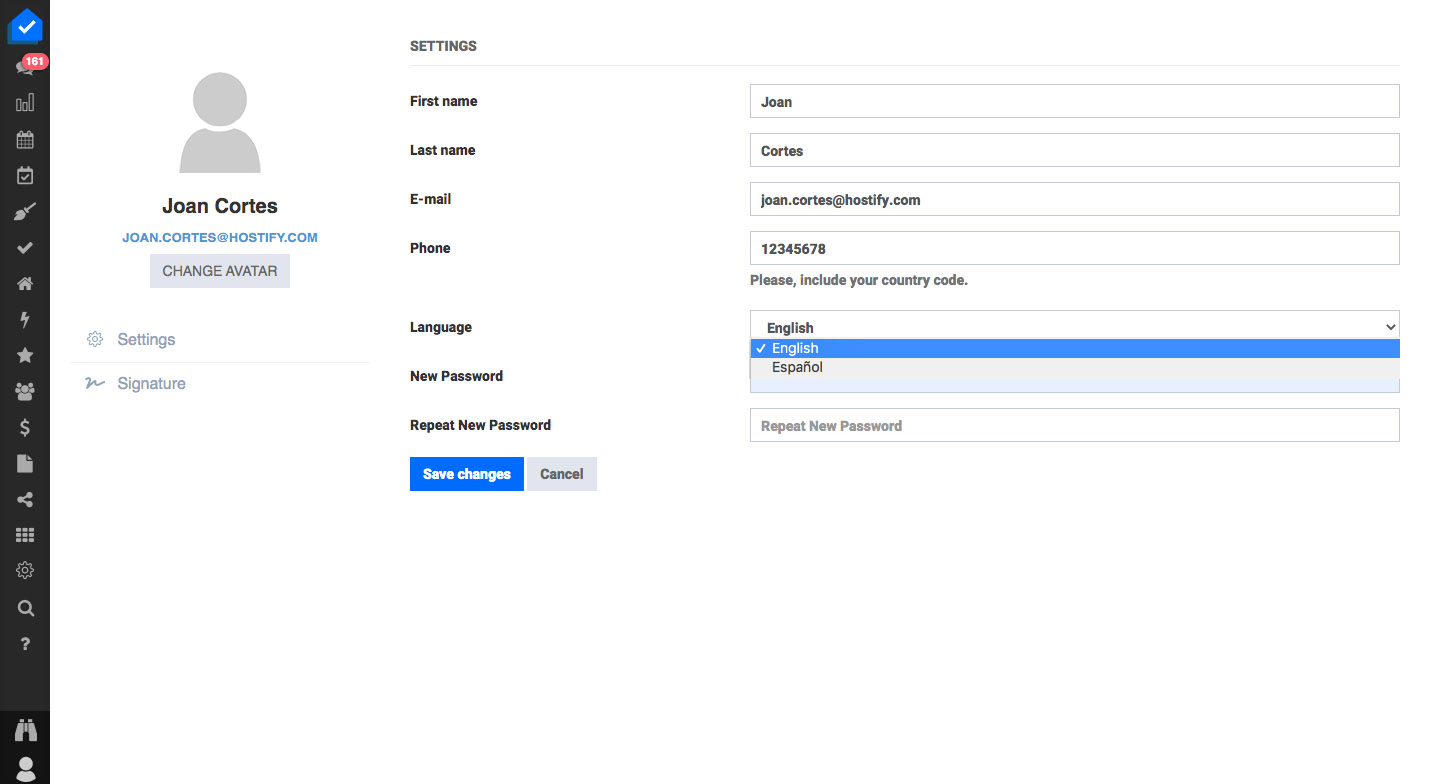Viewport: 1434px width, 784px height.
Task: Save changes to profile settings
Action: pyautogui.click(x=466, y=473)
